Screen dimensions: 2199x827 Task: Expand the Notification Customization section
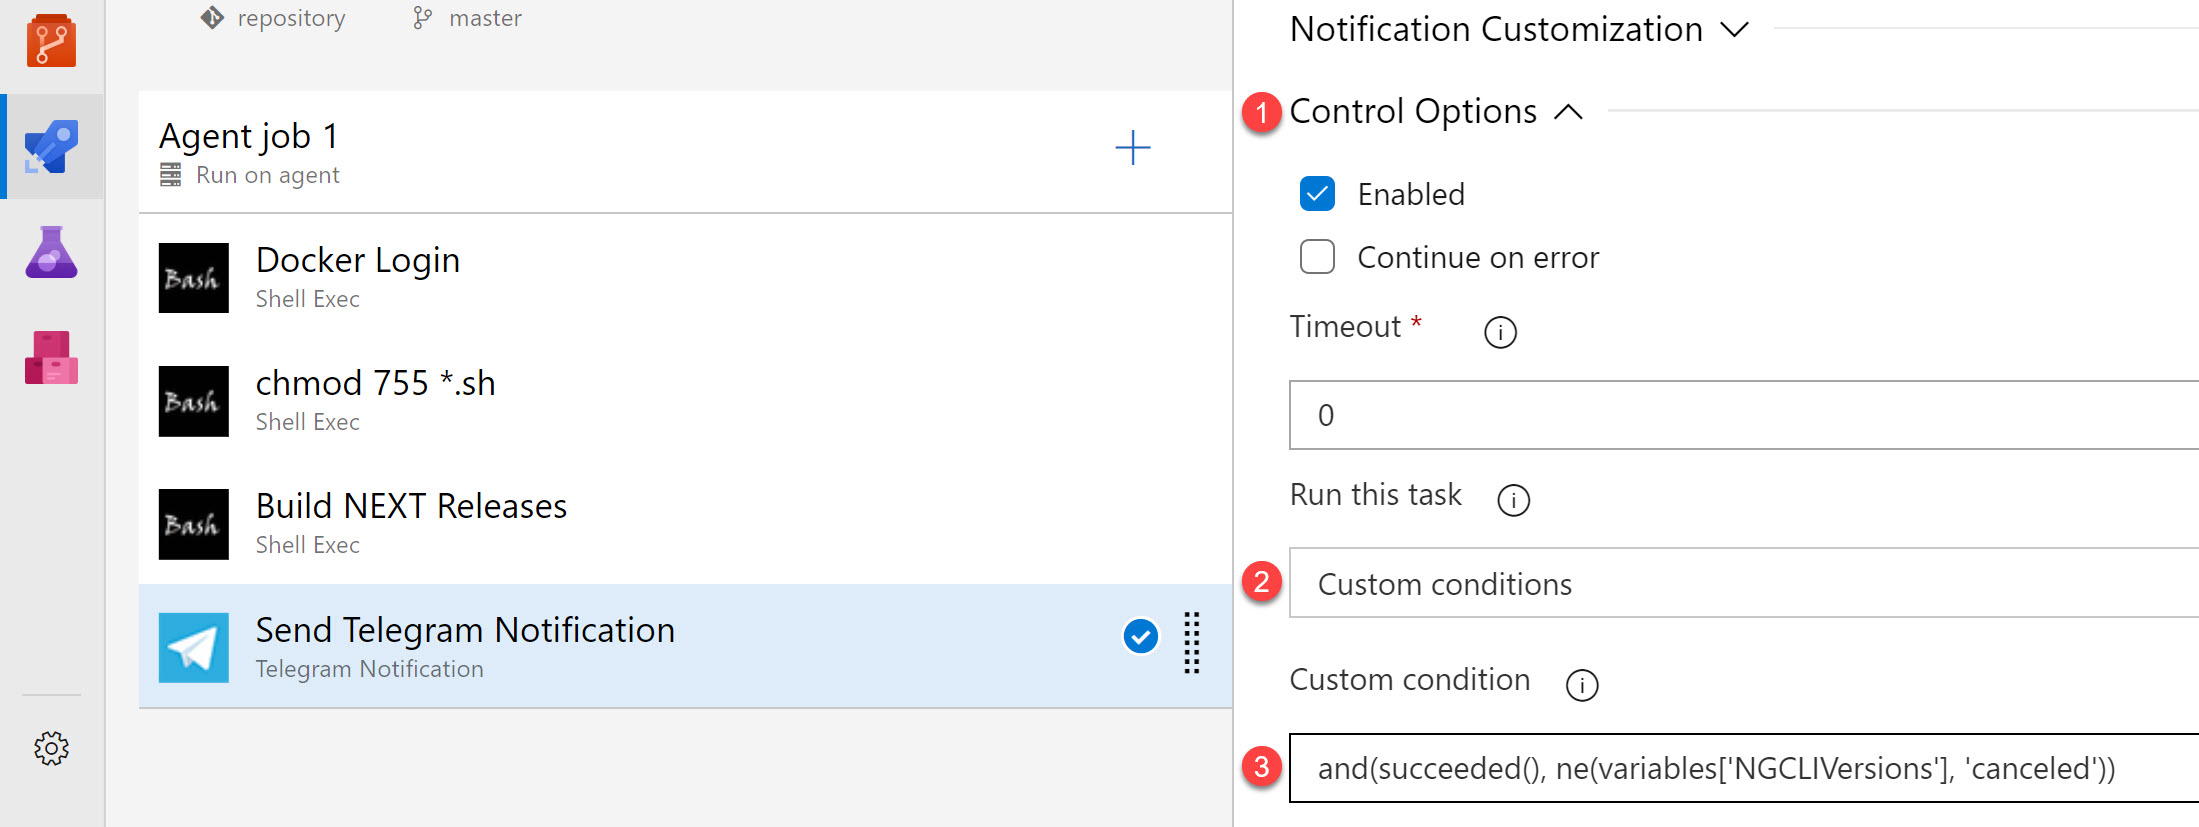1735,30
